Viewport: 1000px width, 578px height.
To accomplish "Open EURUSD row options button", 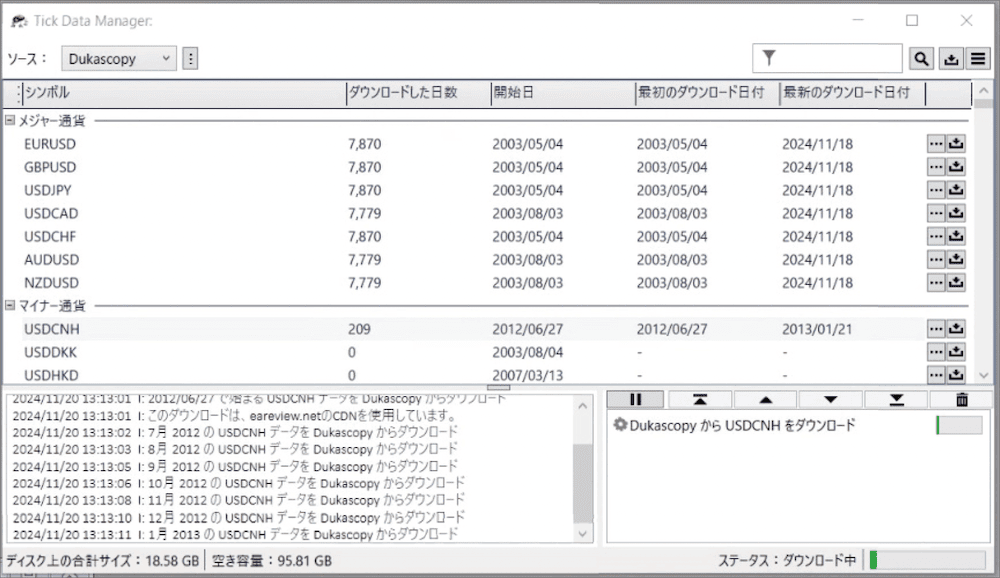I will tap(936, 144).
